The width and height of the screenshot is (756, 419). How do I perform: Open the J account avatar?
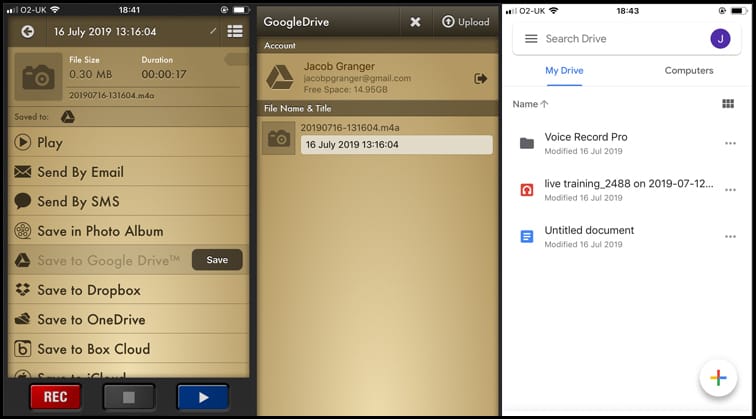click(720, 39)
